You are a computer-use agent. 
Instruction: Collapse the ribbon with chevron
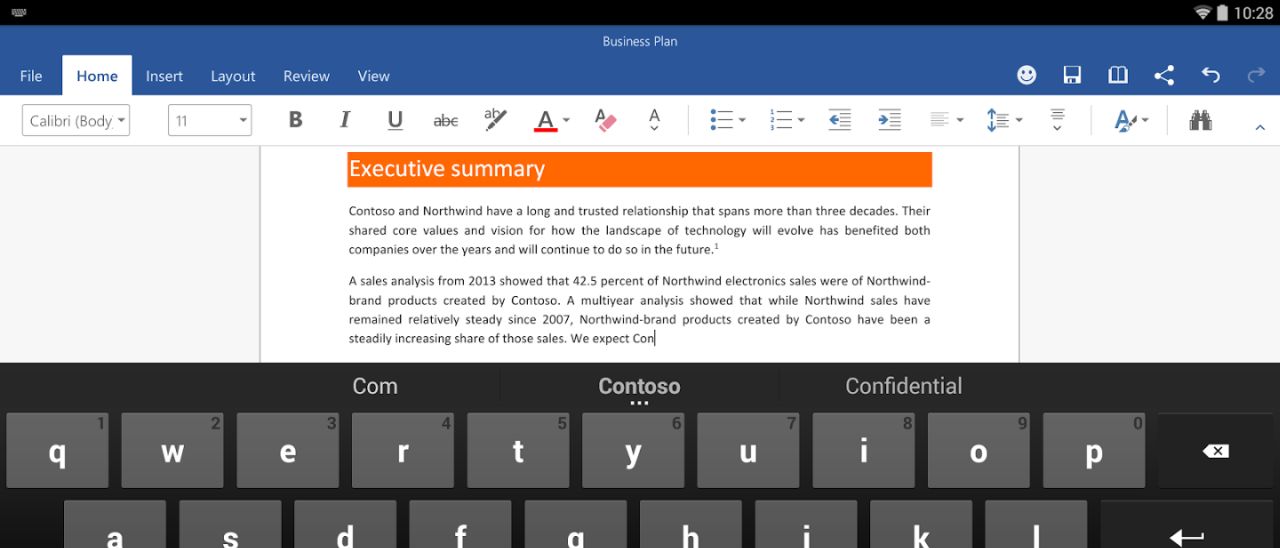point(1260,126)
